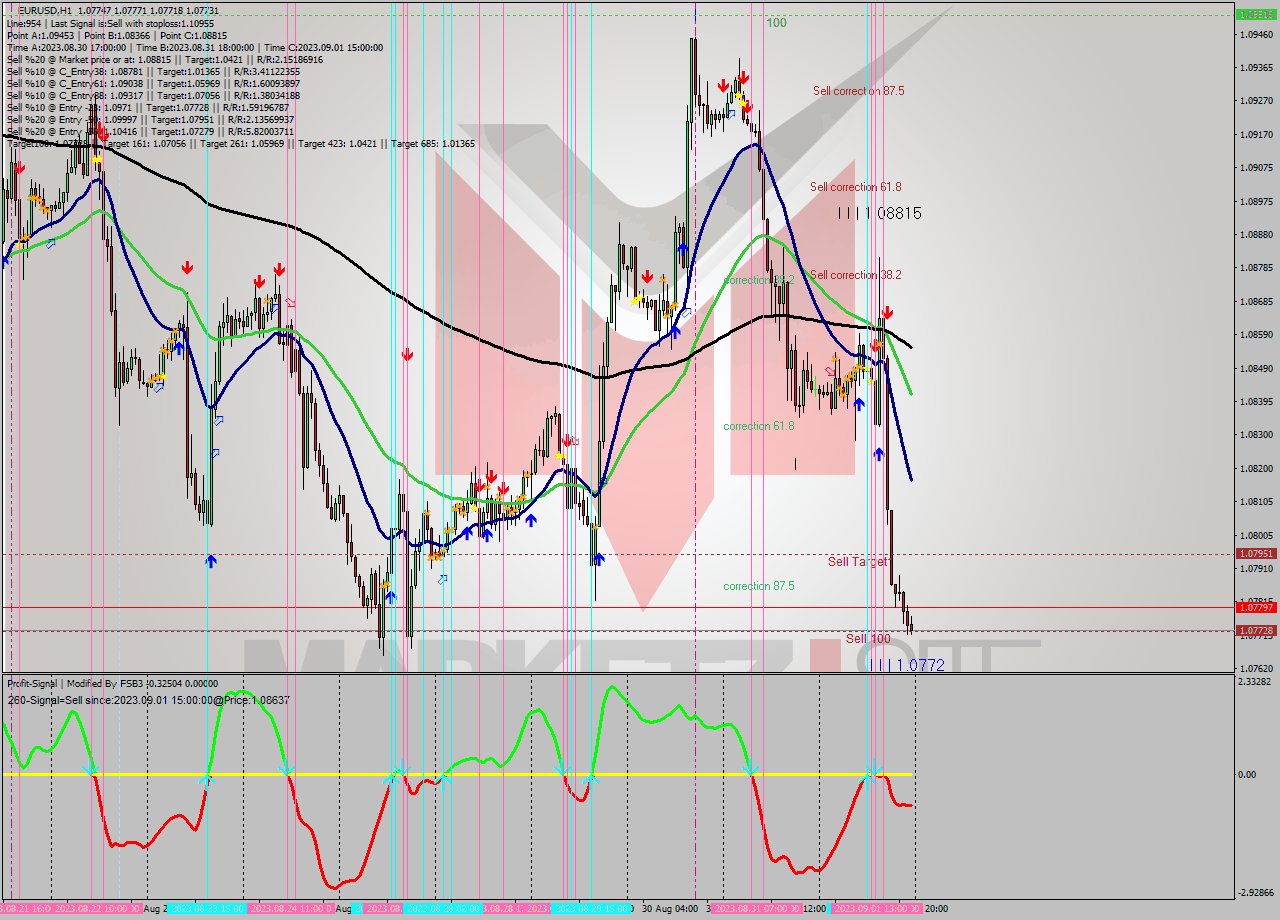The height and width of the screenshot is (920, 1280).
Task: Click the 2023.08.24 11:00 time label
Action: (287, 909)
